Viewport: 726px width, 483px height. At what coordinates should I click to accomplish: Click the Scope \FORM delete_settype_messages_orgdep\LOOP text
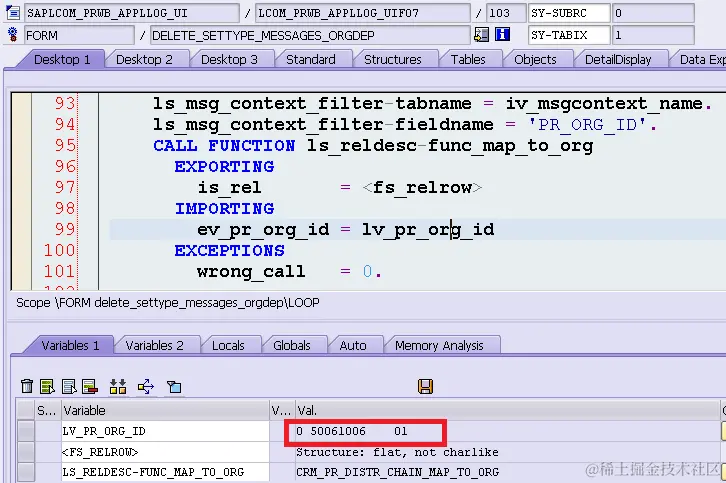click(x=168, y=302)
